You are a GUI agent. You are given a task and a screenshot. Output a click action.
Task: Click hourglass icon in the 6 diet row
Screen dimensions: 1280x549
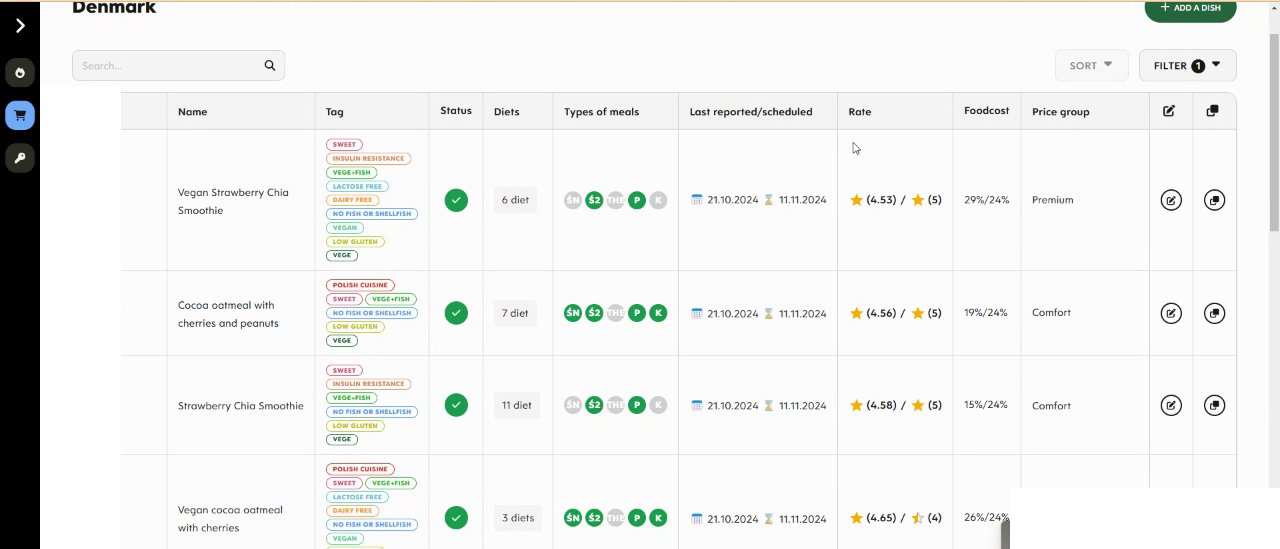pos(769,200)
